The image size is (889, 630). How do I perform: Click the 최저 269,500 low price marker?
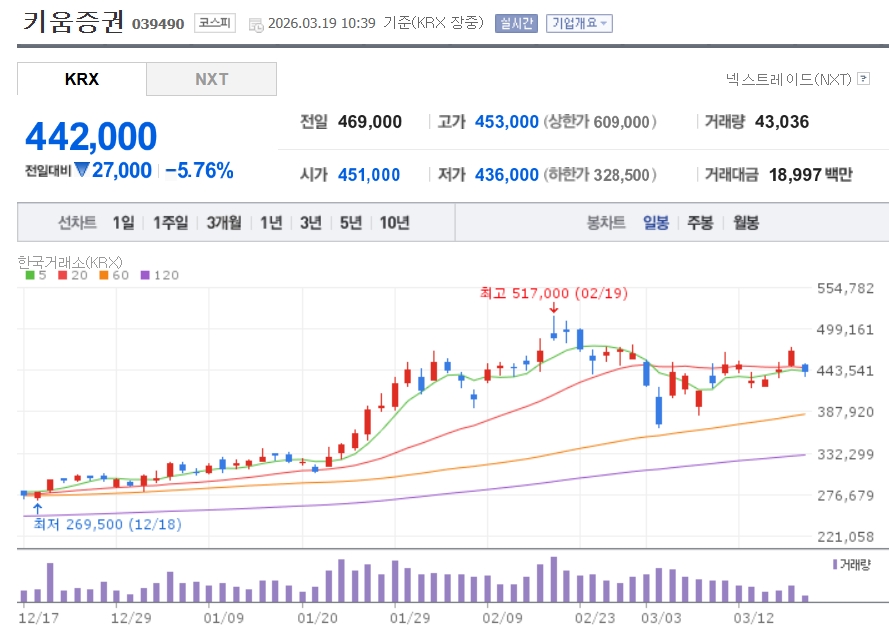pos(107,523)
